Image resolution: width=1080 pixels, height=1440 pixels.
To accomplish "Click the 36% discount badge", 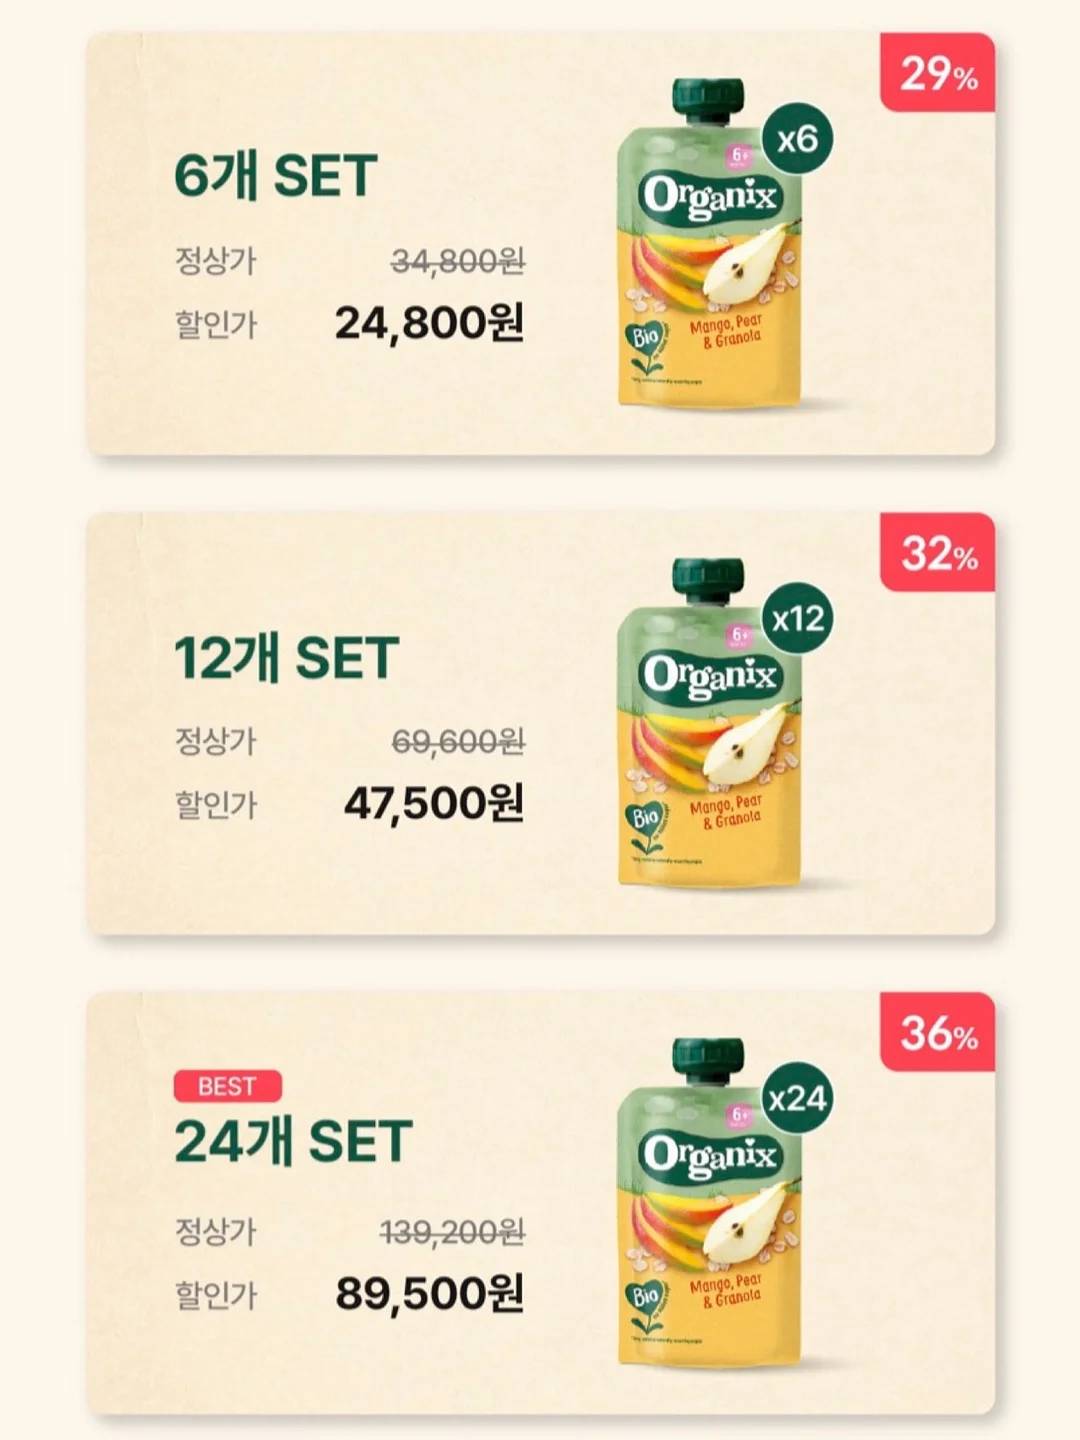I will [937, 1032].
